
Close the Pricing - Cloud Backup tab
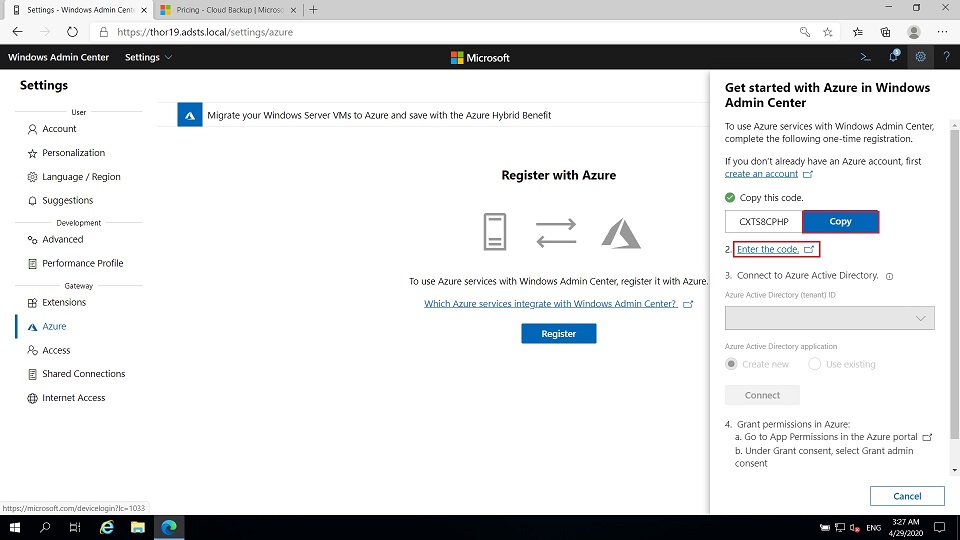click(x=293, y=10)
